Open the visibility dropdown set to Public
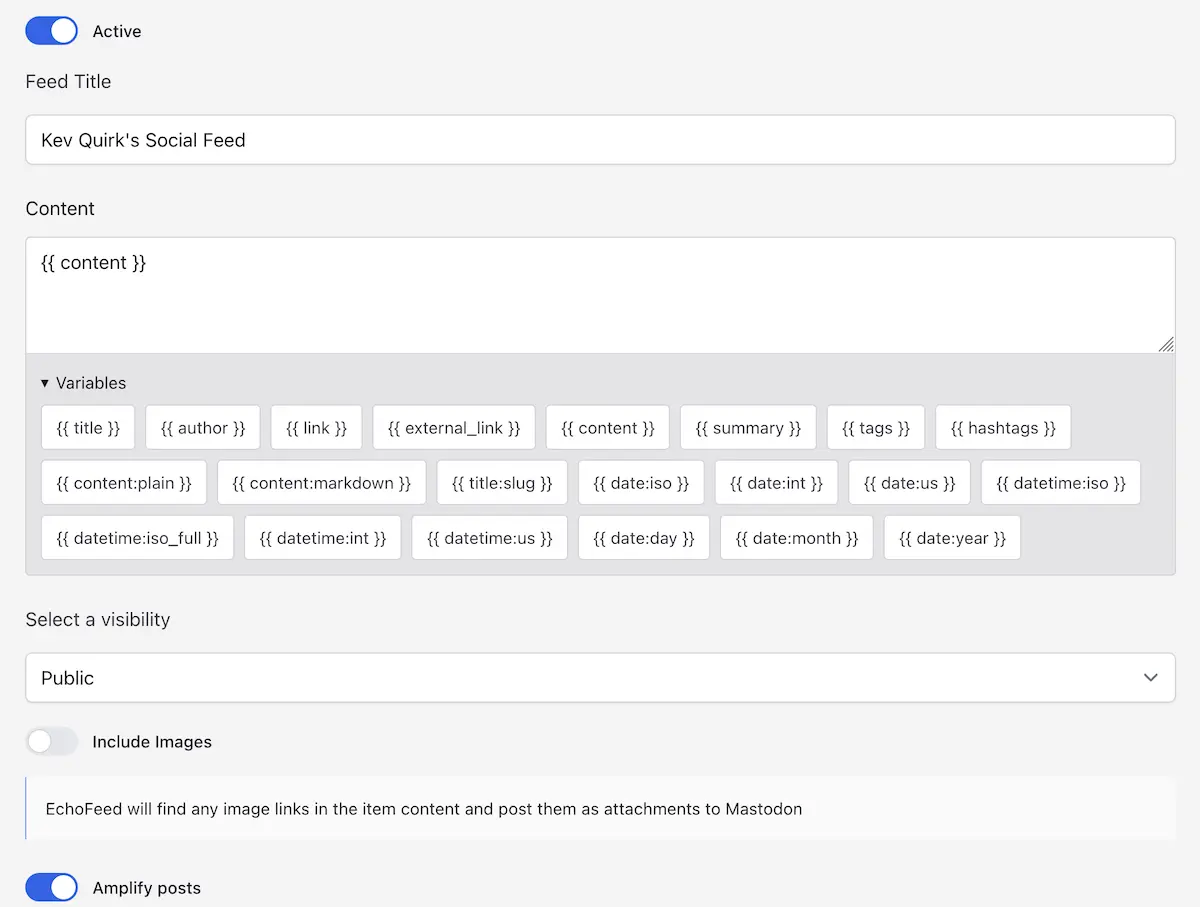The width and height of the screenshot is (1200, 907). pos(600,678)
